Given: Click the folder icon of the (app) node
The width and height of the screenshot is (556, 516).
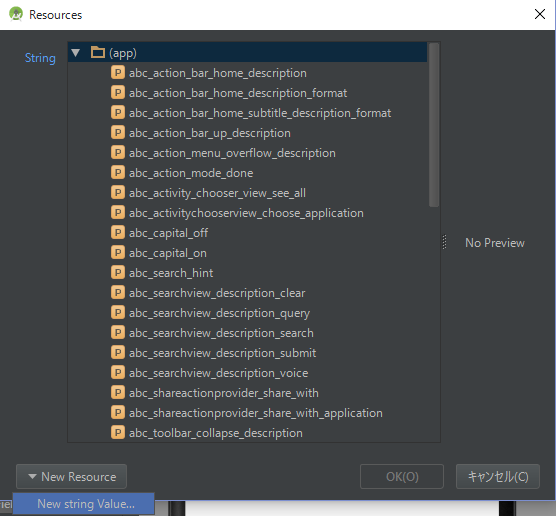Looking at the screenshot, I should pyautogui.click(x=98, y=52).
